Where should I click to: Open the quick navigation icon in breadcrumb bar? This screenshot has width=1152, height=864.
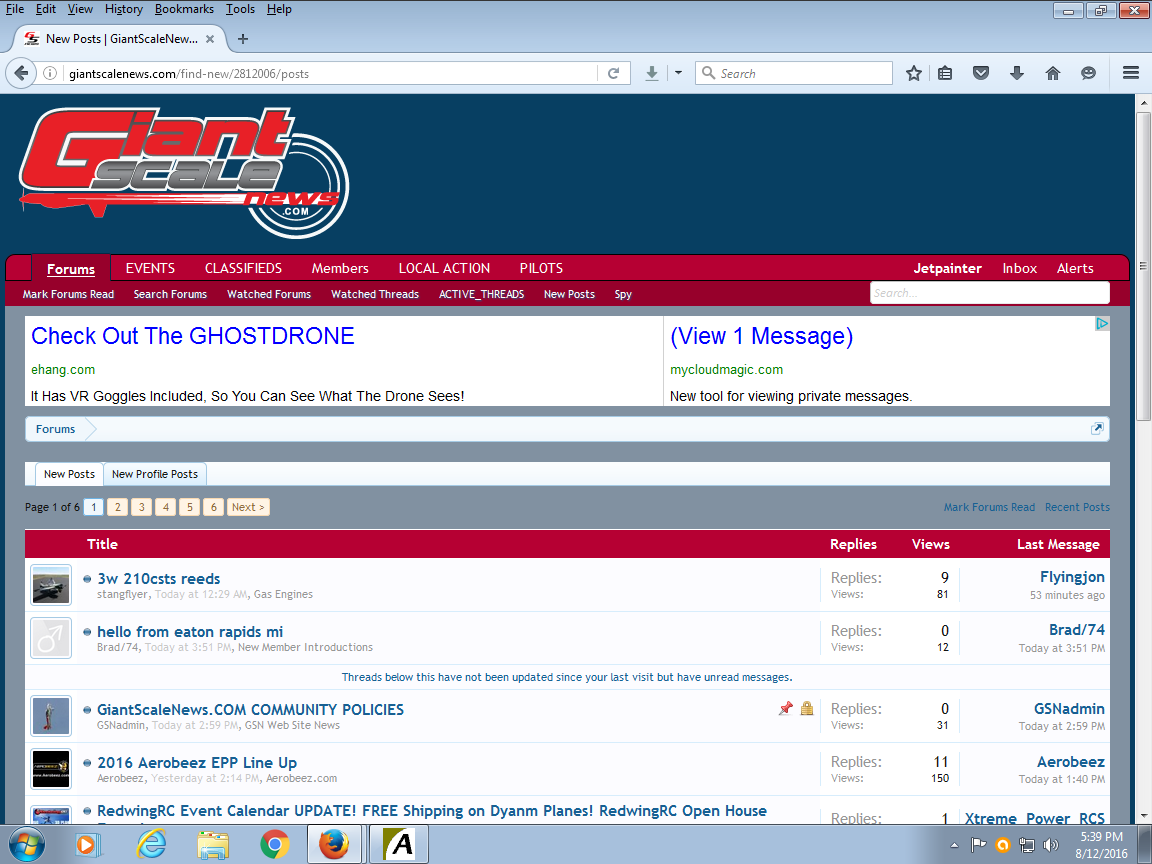(x=1097, y=429)
